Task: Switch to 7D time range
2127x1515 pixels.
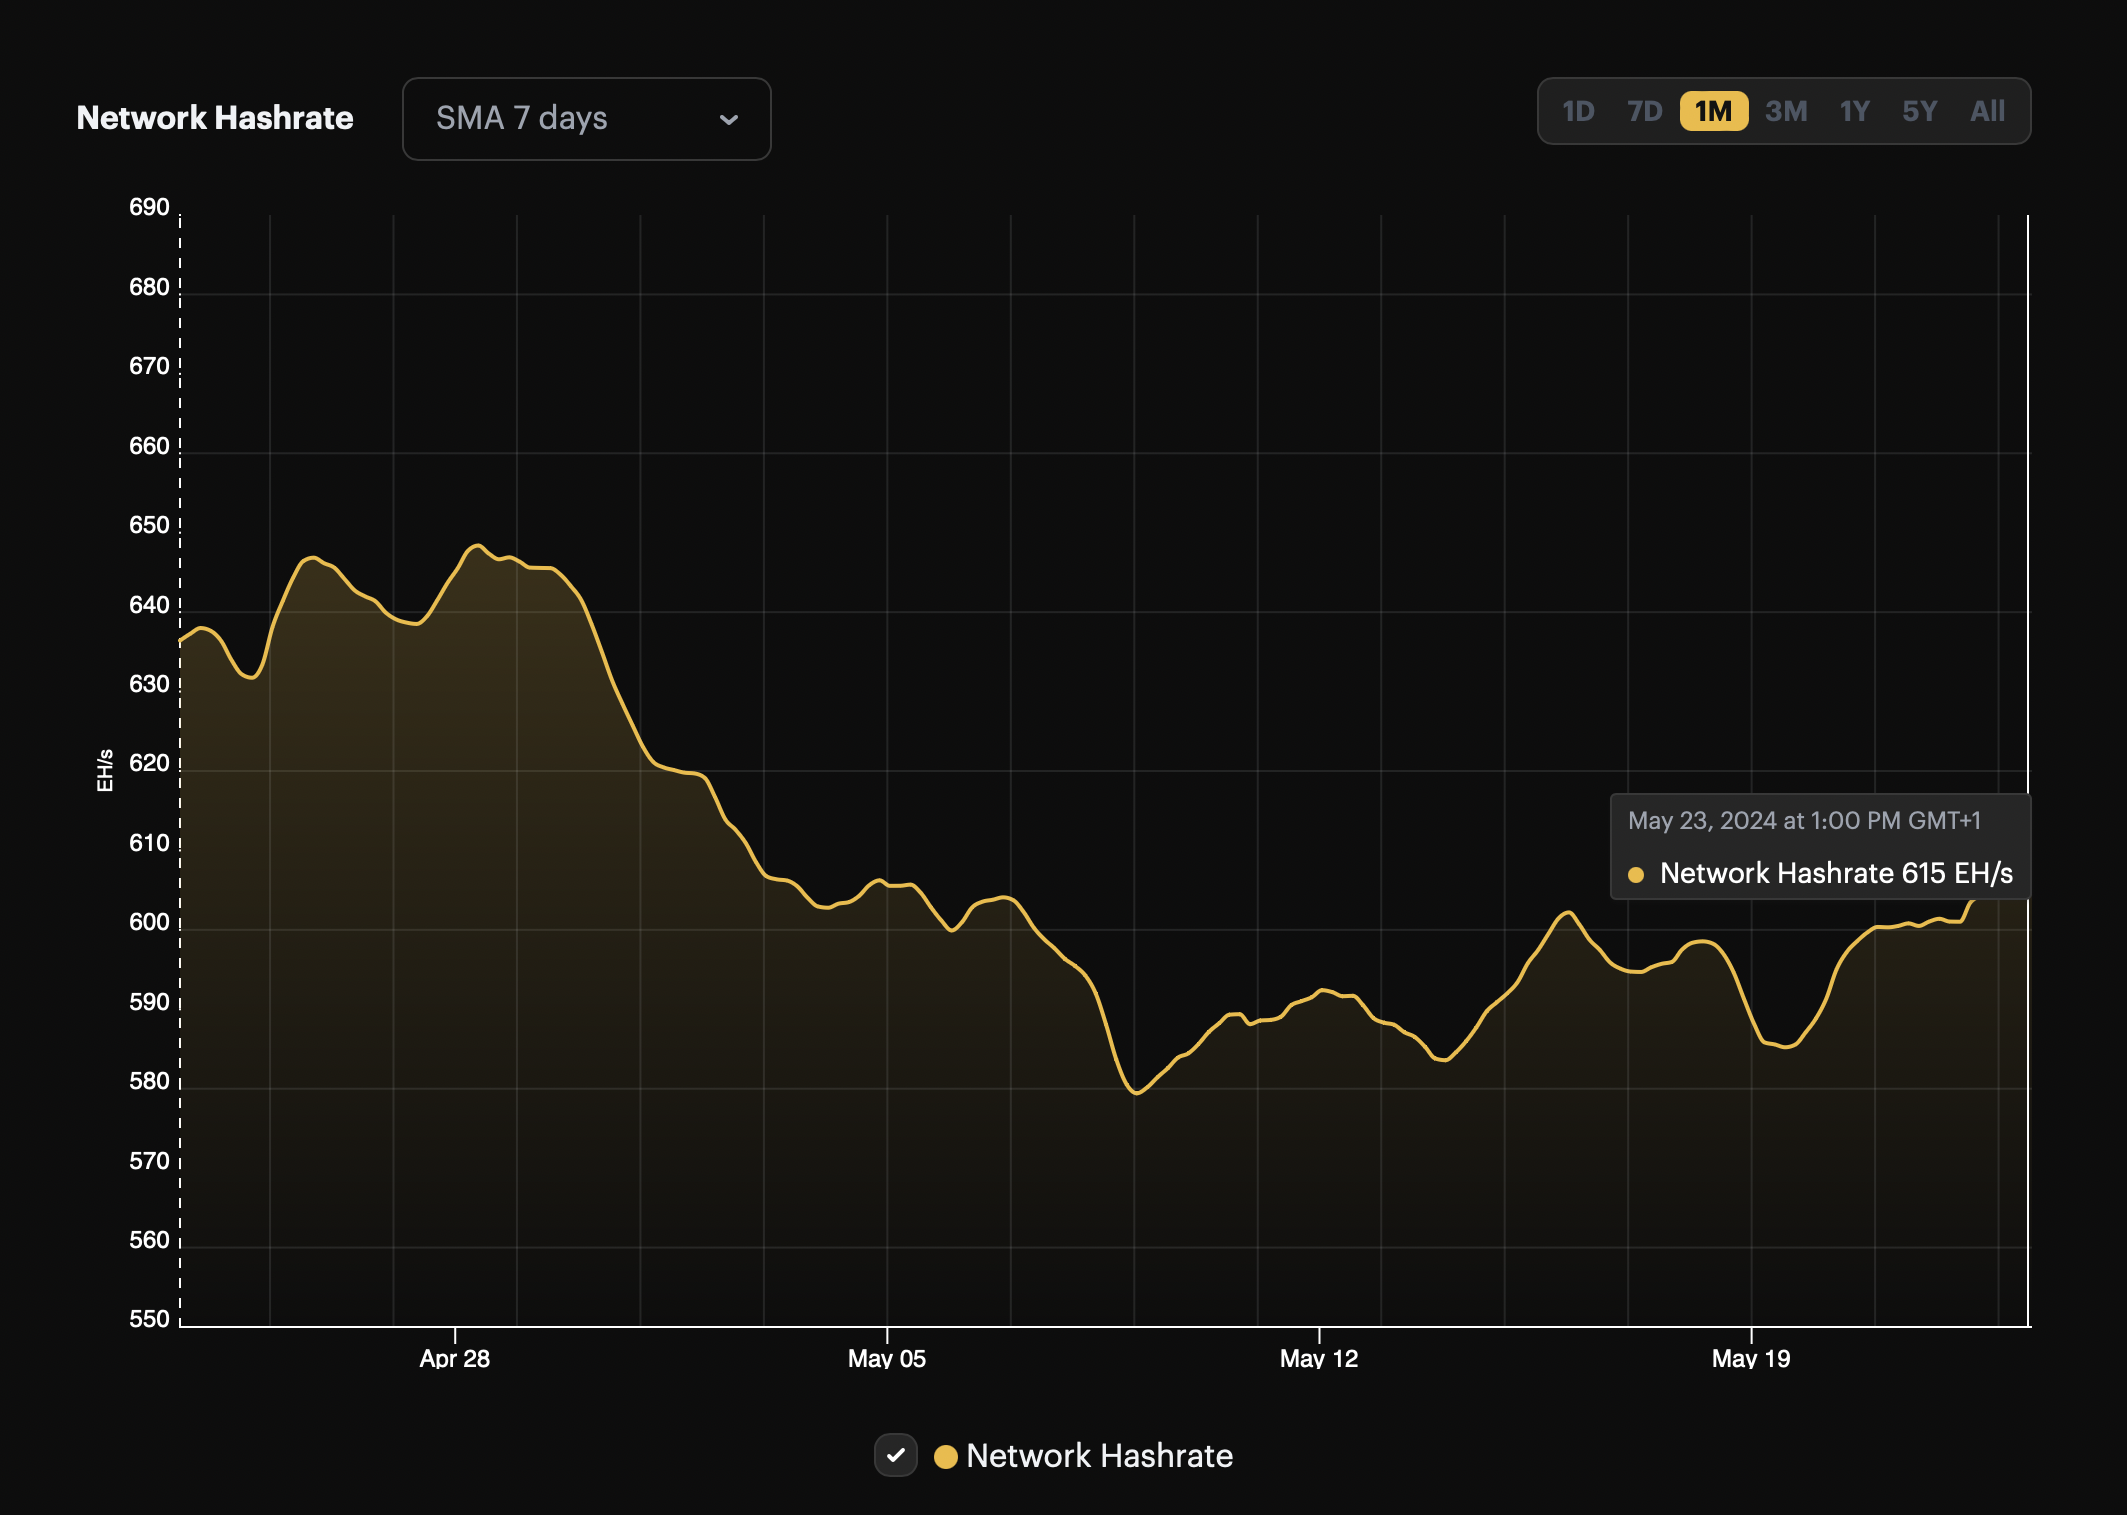Action: [x=1644, y=111]
